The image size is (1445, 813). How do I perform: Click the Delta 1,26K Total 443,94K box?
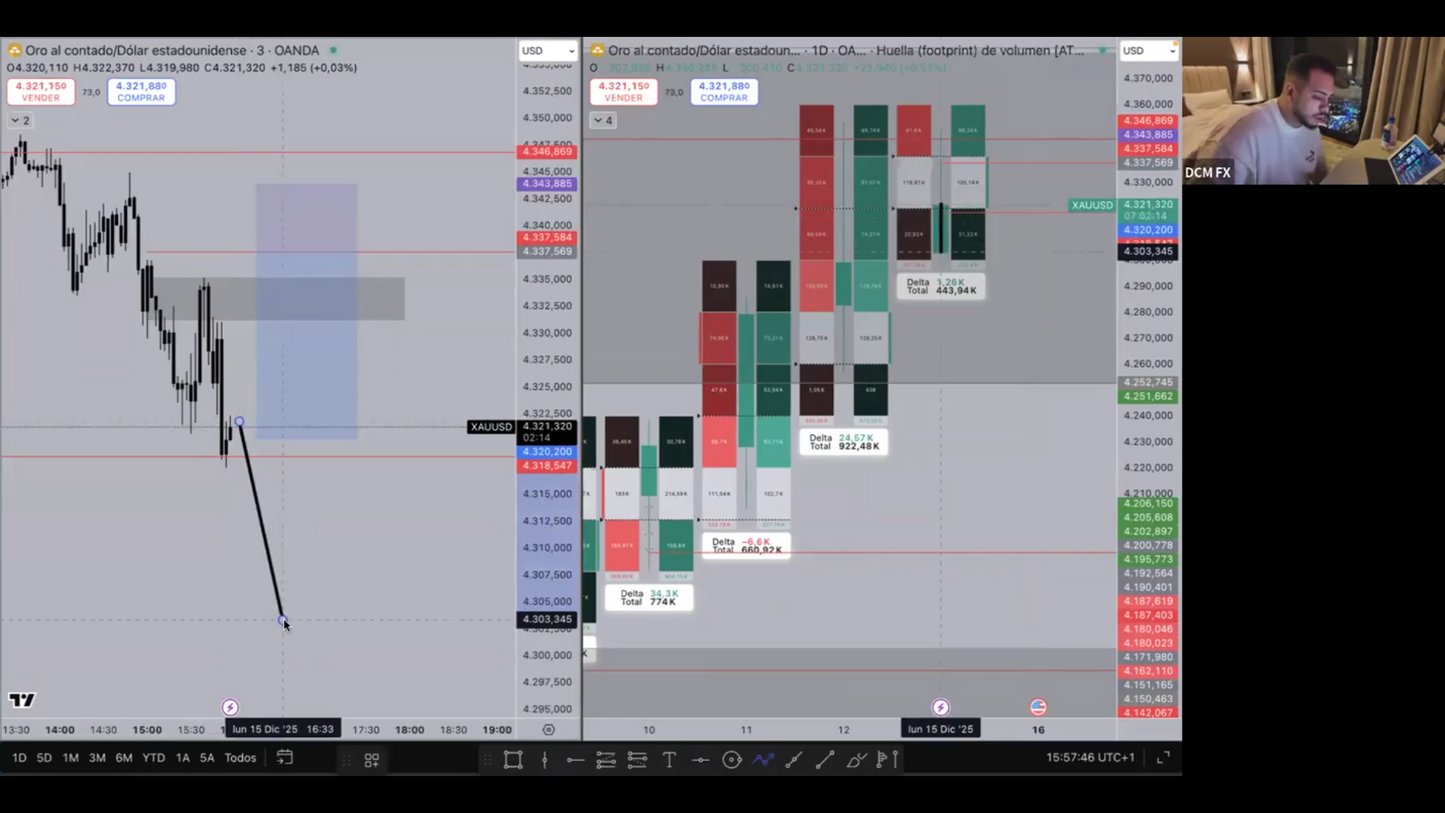941,286
